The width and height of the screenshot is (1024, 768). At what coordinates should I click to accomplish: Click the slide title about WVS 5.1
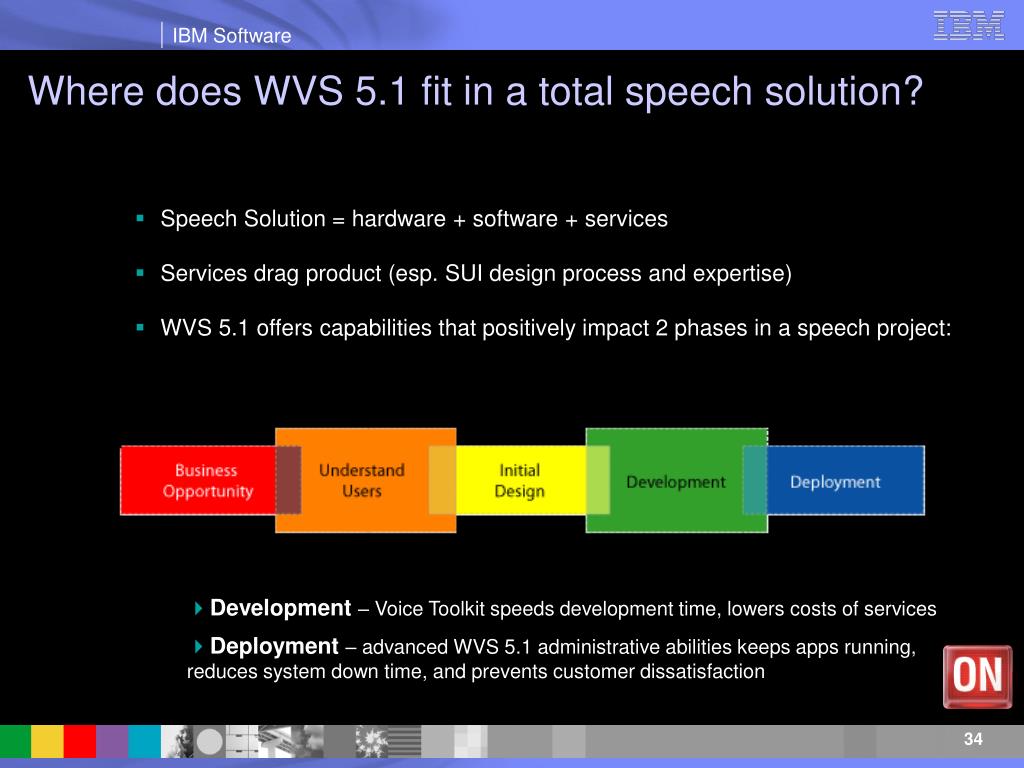point(475,91)
